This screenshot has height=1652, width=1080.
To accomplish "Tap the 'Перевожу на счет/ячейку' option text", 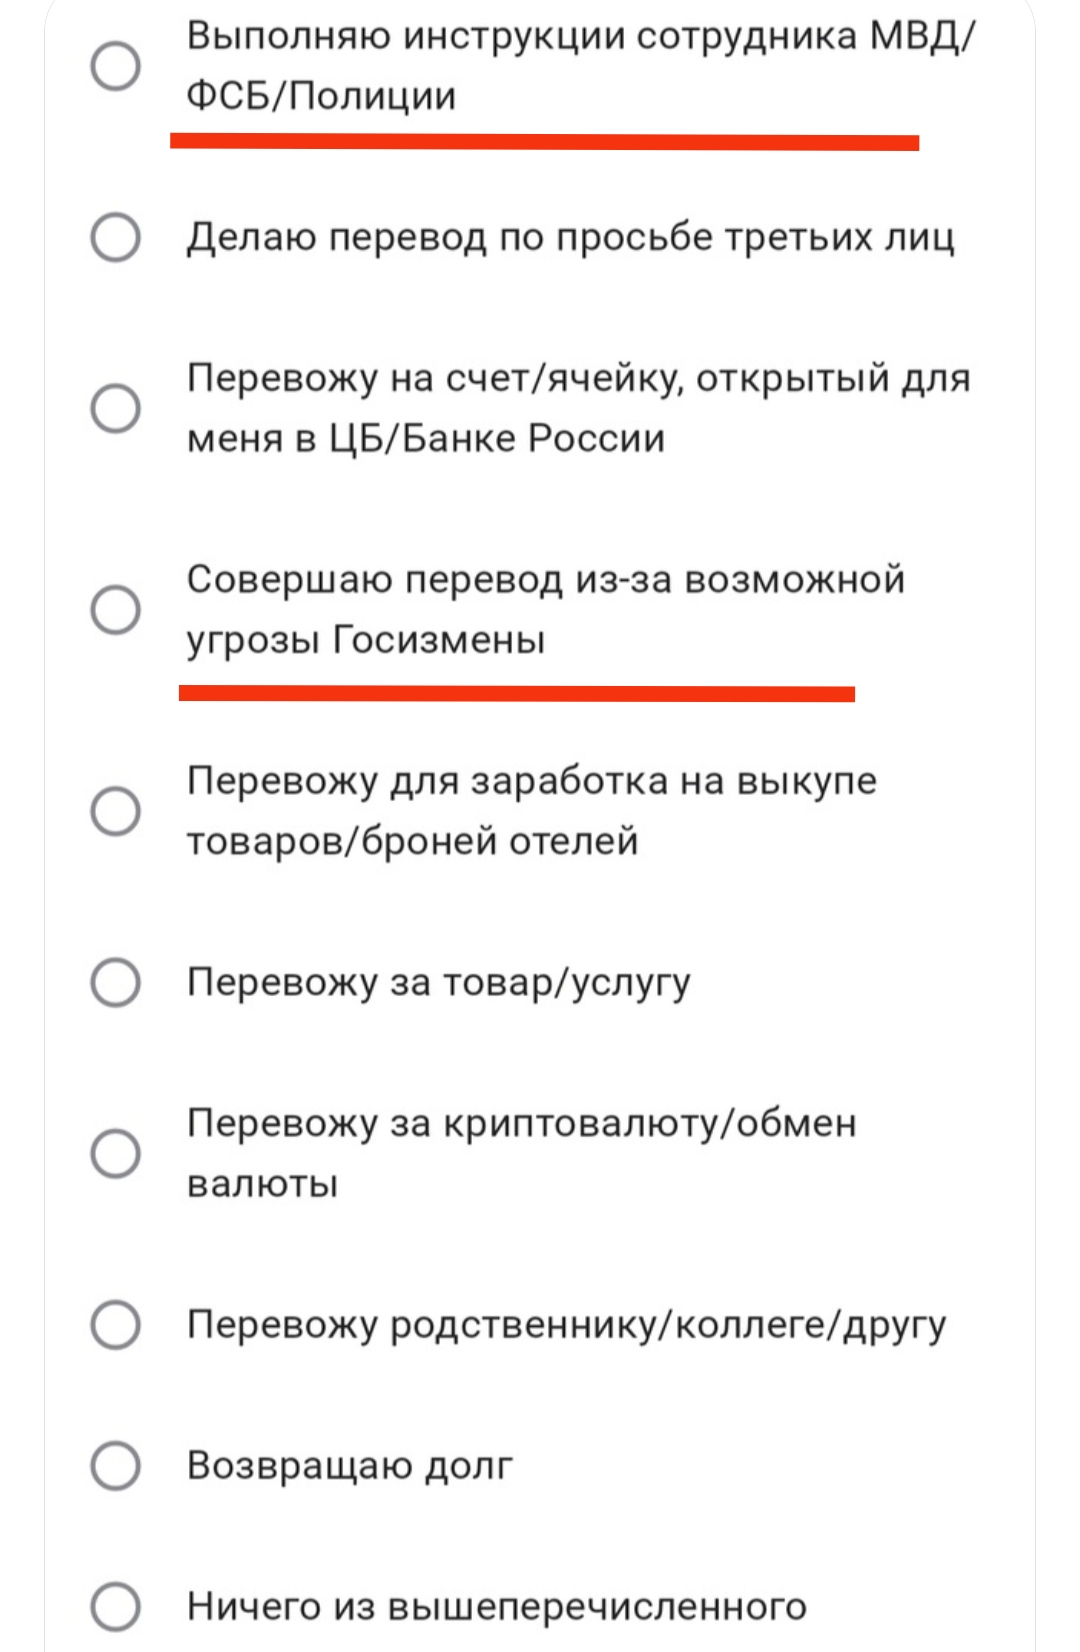I will coord(578,408).
